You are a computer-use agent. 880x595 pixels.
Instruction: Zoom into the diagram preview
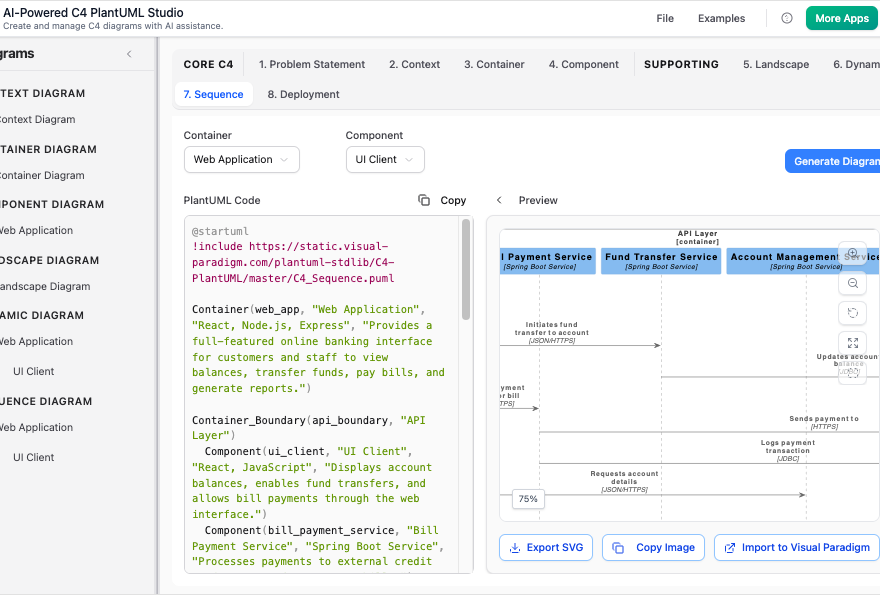pos(853,253)
